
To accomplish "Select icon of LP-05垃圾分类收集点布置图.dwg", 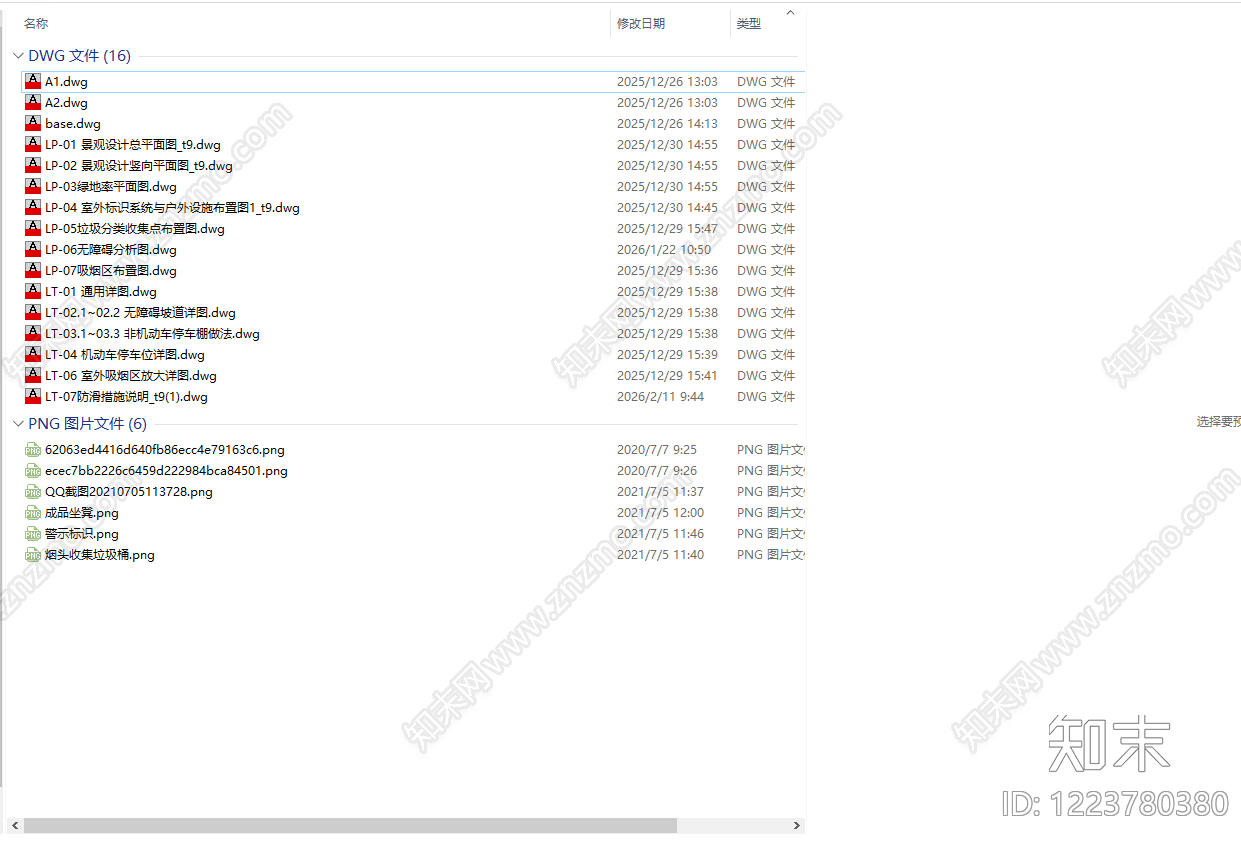I will (x=33, y=229).
